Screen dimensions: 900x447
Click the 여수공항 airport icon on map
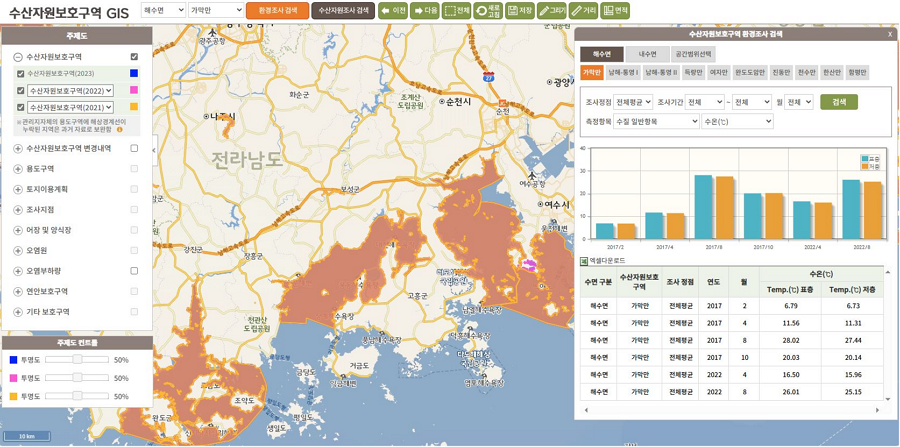point(533,175)
